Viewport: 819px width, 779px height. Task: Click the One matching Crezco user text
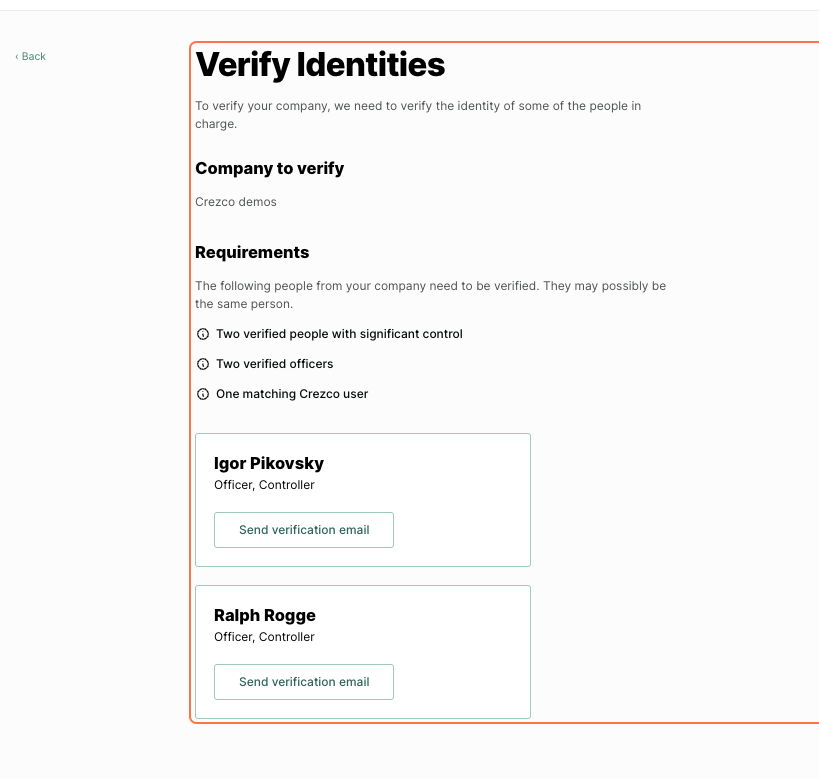[292, 394]
